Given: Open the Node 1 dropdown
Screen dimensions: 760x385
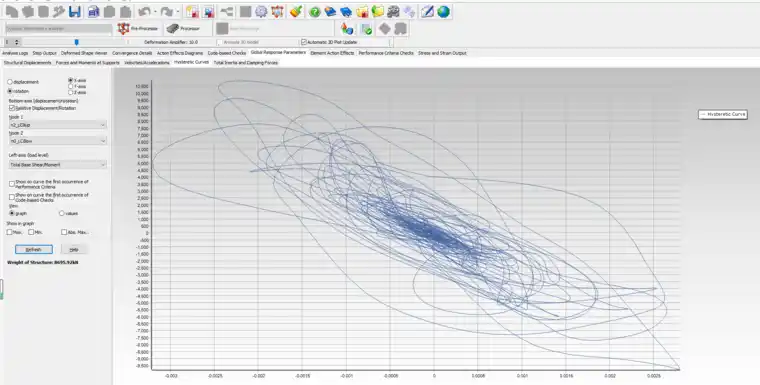Looking at the screenshot, I should click(x=57, y=125).
